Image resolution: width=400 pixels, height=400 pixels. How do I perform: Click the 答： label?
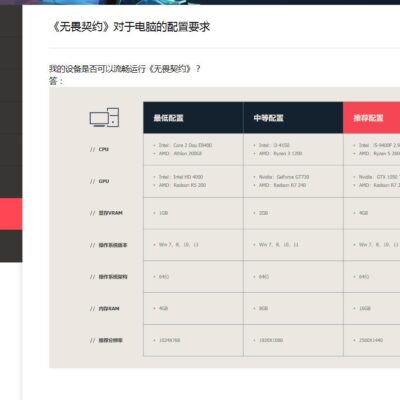tap(56, 81)
